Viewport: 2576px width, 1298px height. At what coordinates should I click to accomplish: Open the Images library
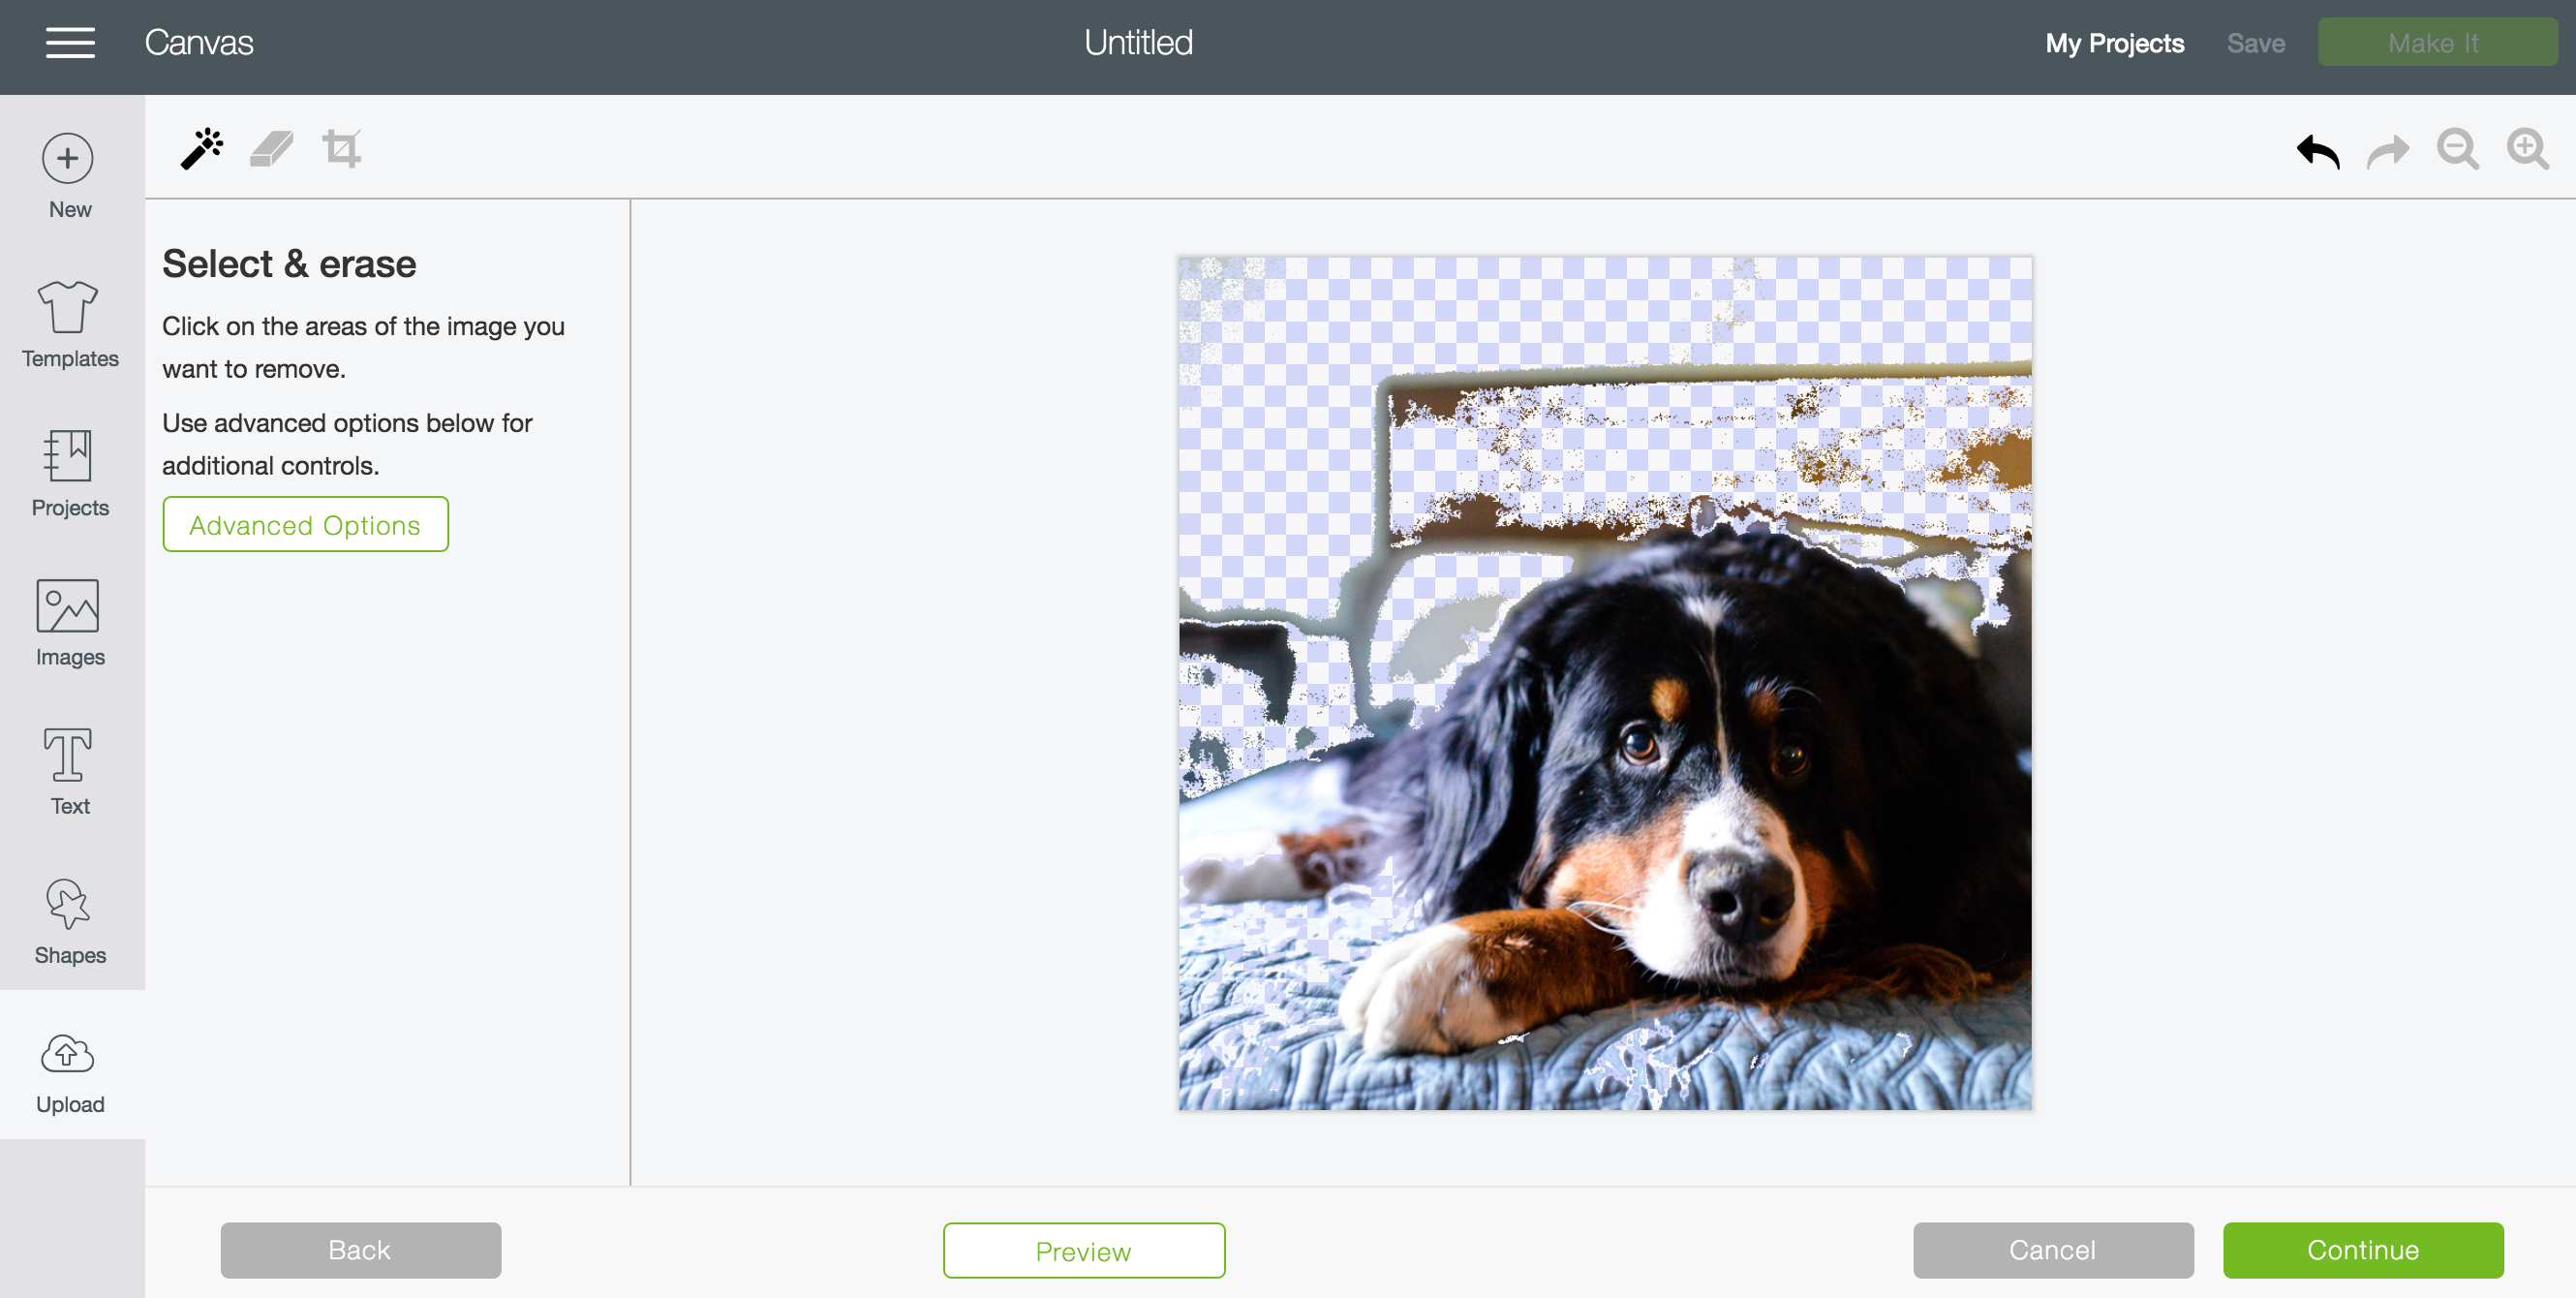click(70, 622)
